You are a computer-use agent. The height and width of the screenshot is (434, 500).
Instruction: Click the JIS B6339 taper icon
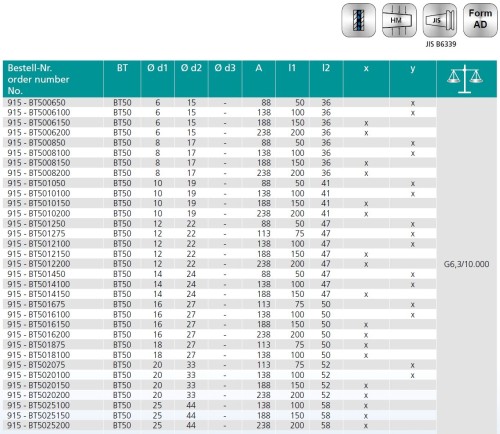click(440, 20)
